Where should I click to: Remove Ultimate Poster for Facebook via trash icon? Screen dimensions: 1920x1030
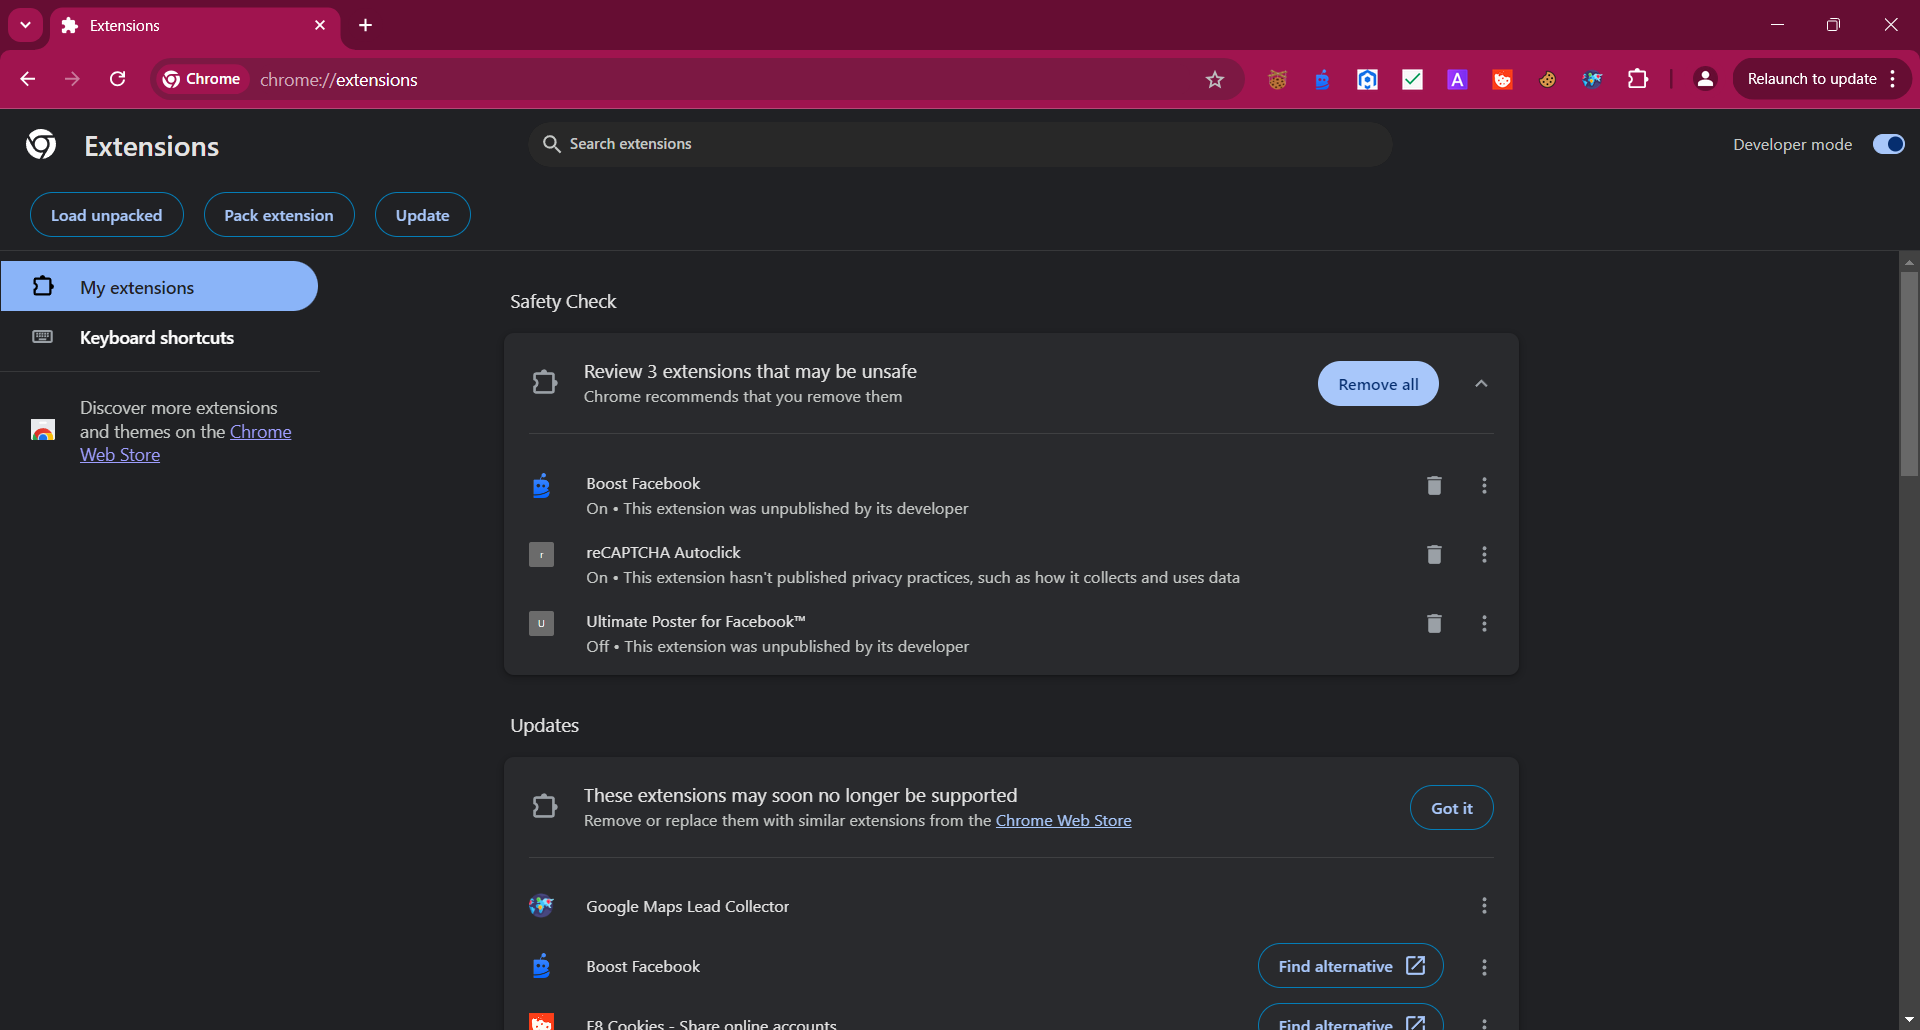pos(1434,623)
